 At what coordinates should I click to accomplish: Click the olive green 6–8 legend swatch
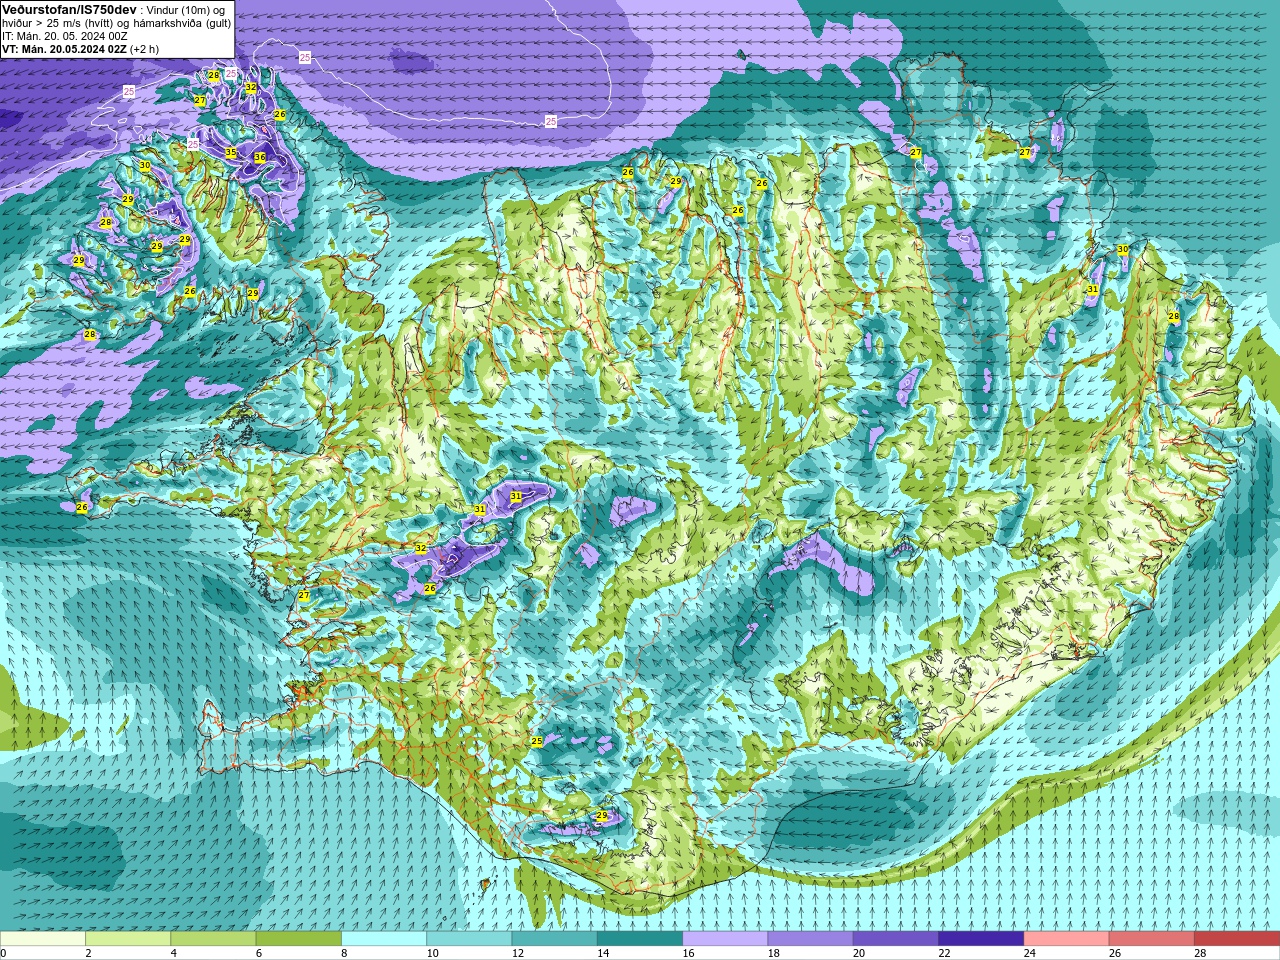298,938
